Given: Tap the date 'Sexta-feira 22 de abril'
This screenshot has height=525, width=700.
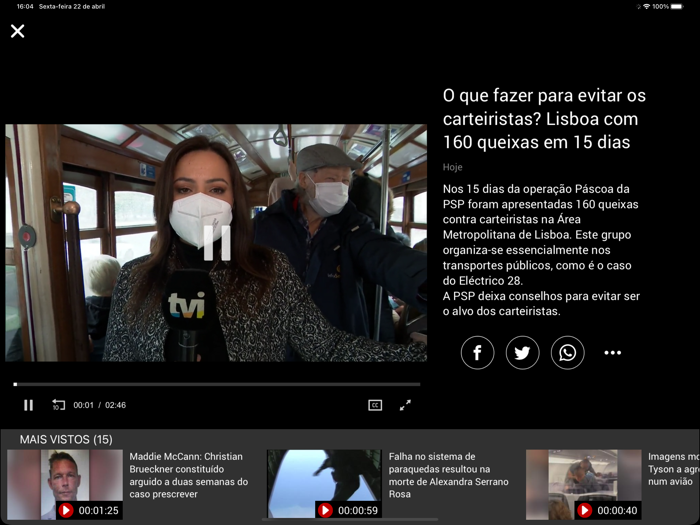Looking at the screenshot, I should [71, 6].
